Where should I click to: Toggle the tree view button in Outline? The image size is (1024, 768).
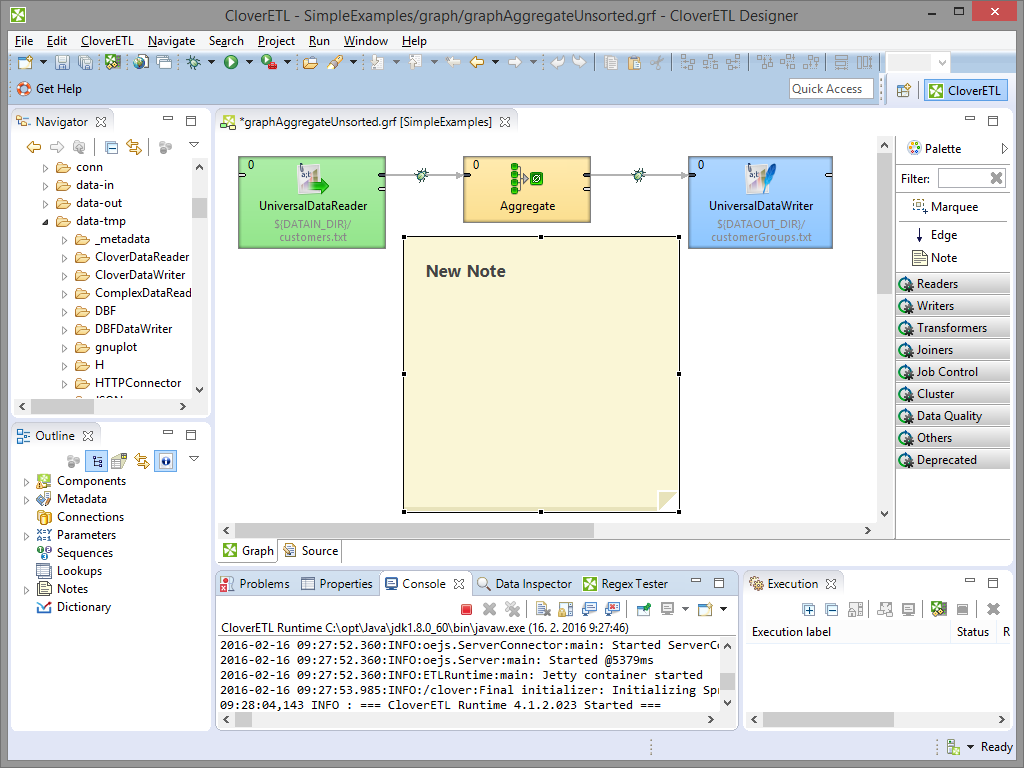(x=97, y=461)
